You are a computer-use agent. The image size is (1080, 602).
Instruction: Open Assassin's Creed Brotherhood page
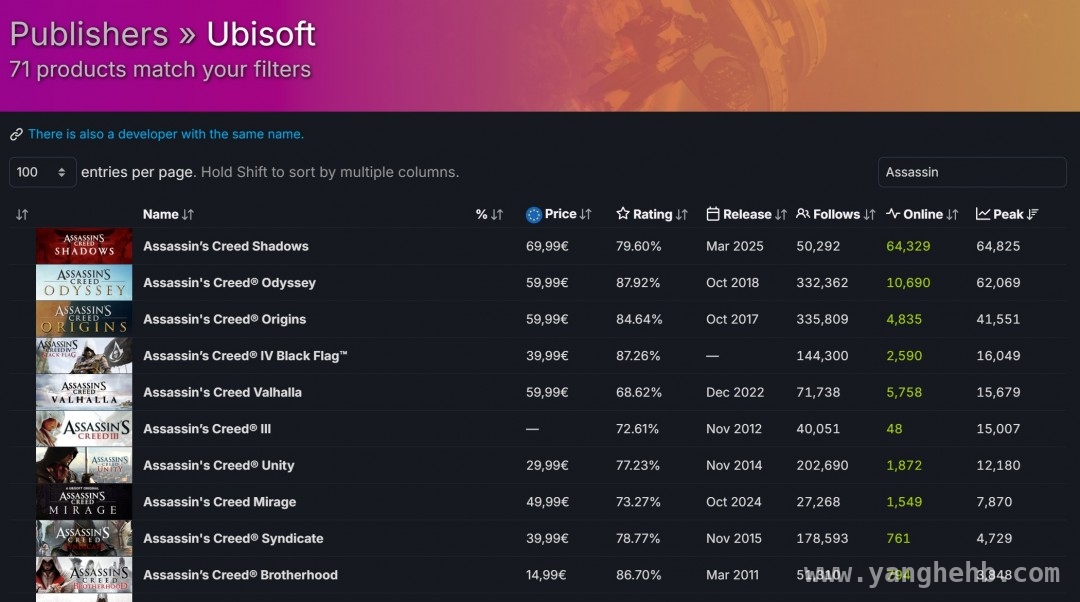[240, 574]
